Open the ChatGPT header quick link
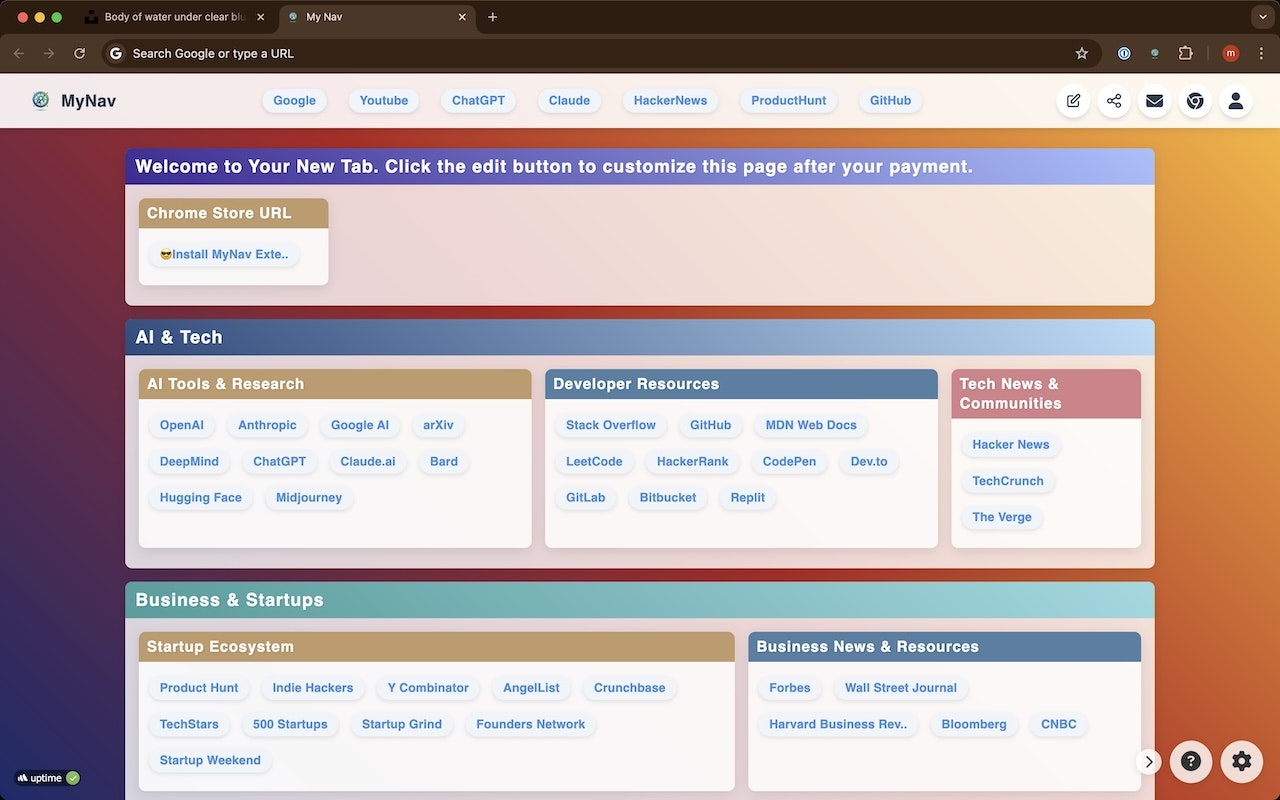This screenshot has height=800, width=1280. [x=478, y=101]
